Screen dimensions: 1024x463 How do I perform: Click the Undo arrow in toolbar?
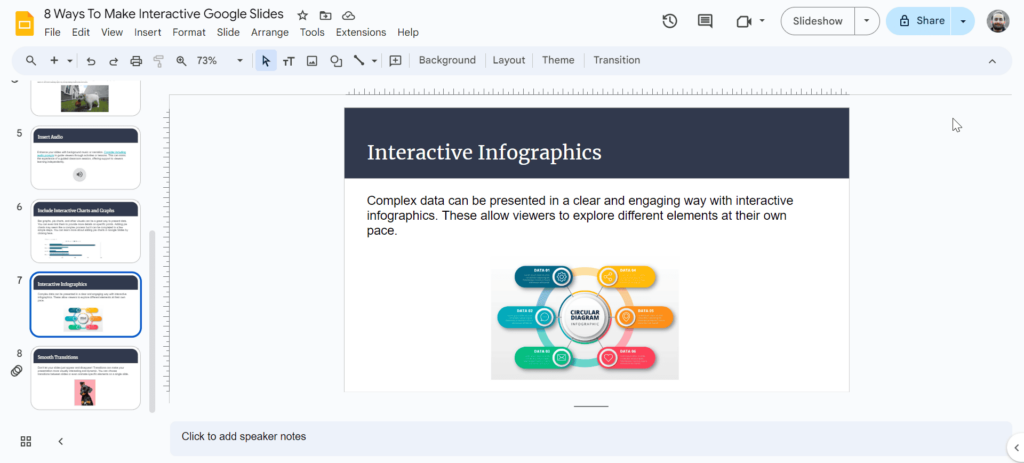point(91,61)
